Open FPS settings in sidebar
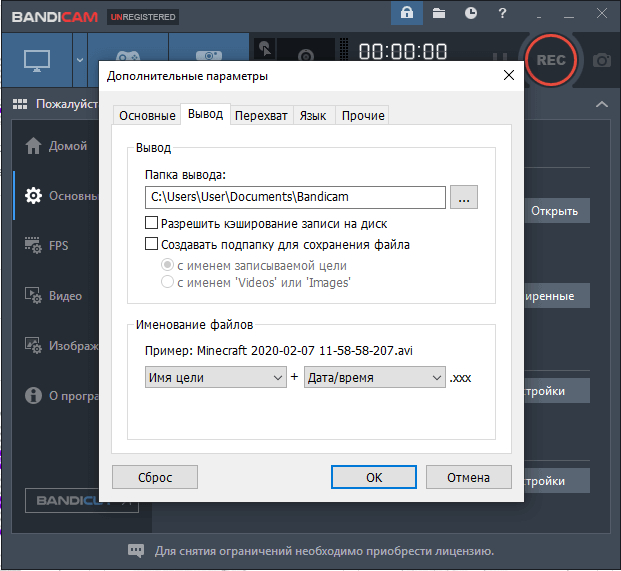Screen dimensions: 621x571 tap(47, 246)
